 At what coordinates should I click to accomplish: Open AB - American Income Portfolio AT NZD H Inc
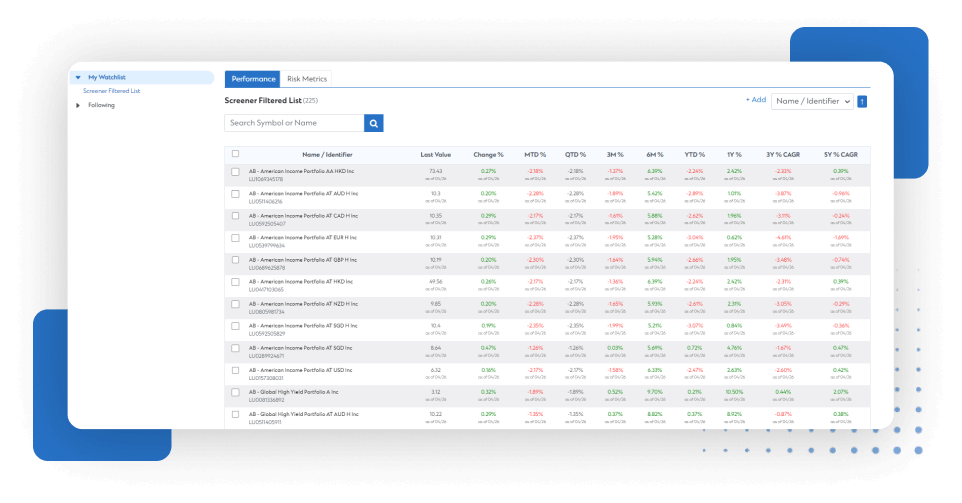pos(303,304)
